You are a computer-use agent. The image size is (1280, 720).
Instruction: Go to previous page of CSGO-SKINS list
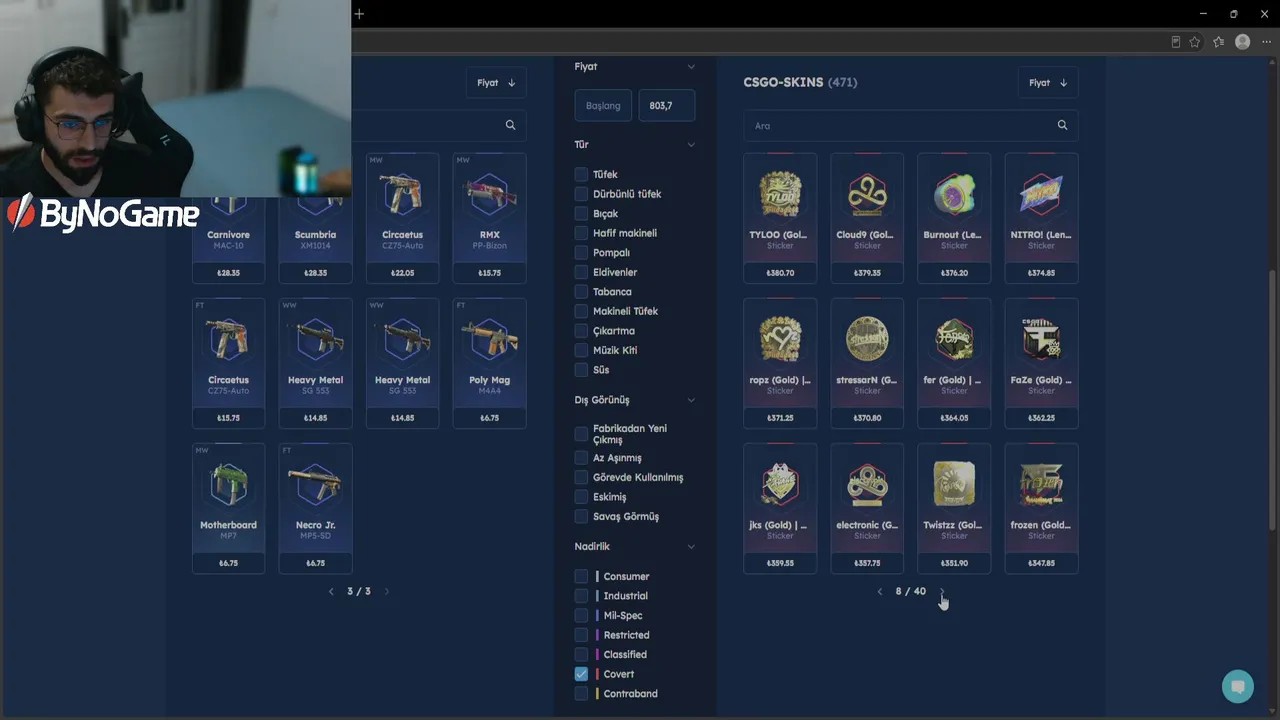880,591
